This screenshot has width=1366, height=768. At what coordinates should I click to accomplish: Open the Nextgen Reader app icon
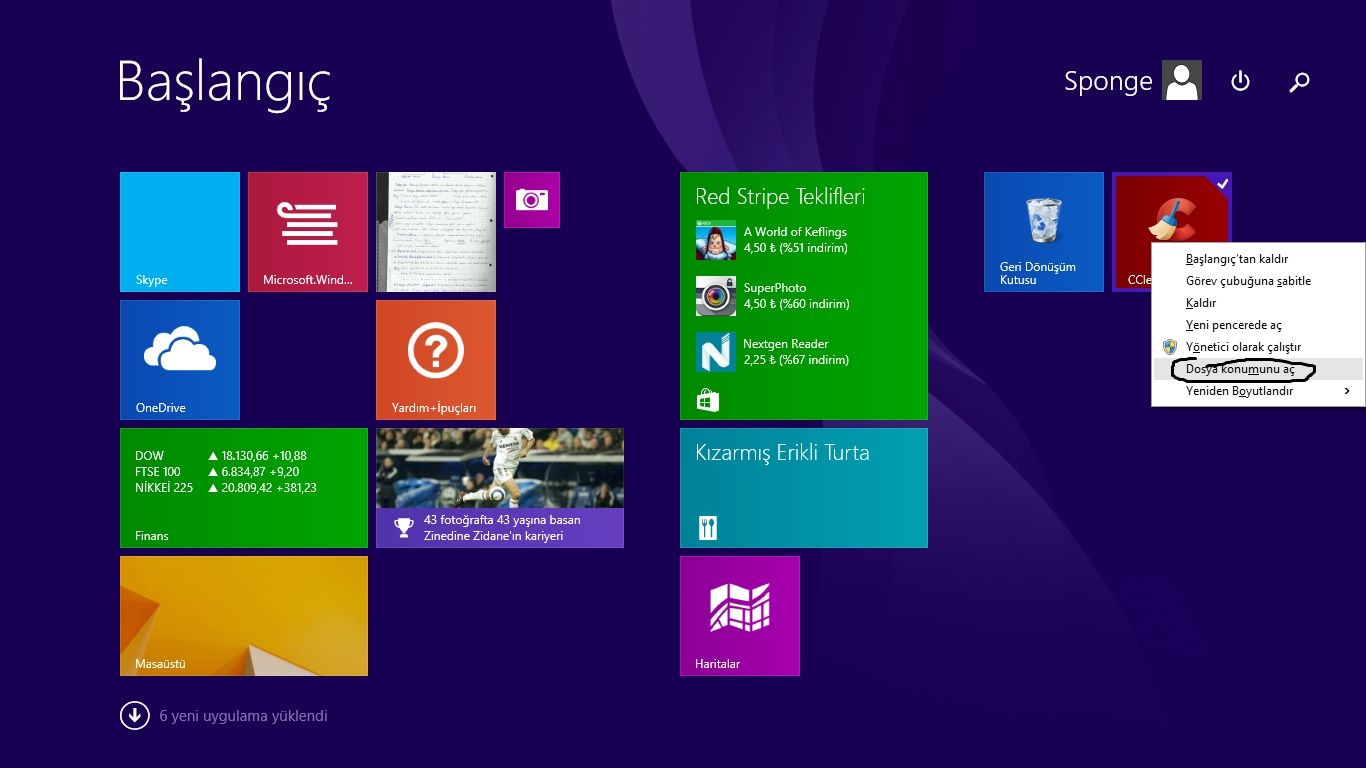pyautogui.click(x=716, y=352)
